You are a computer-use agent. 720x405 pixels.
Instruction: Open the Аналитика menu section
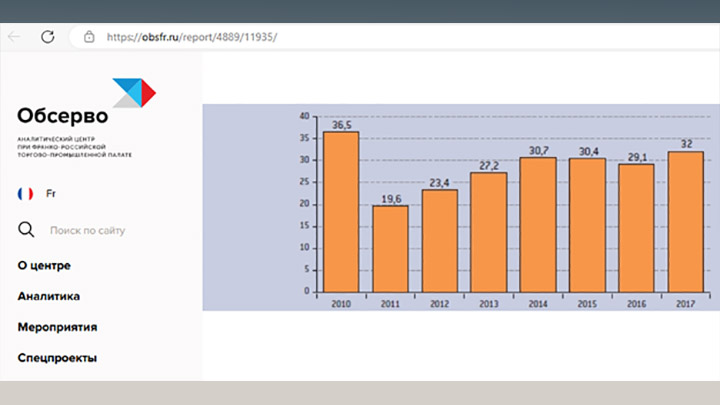tap(48, 296)
